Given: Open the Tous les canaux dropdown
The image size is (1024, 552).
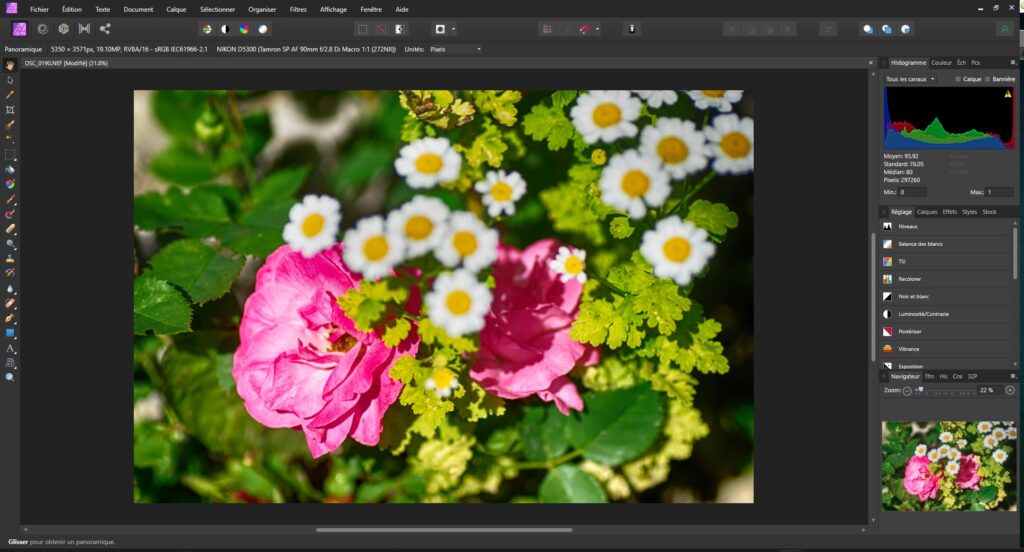Looking at the screenshot, I should pos(910,79).
